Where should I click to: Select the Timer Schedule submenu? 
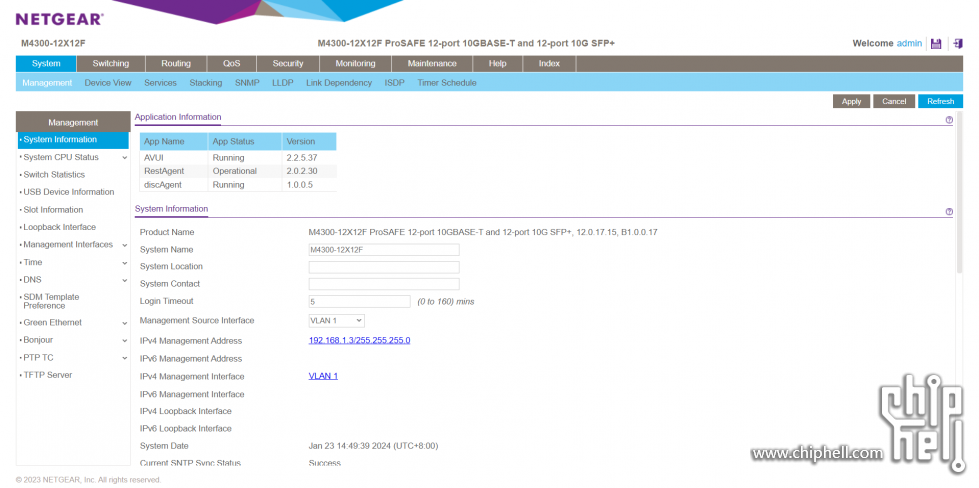coord(447,82)
